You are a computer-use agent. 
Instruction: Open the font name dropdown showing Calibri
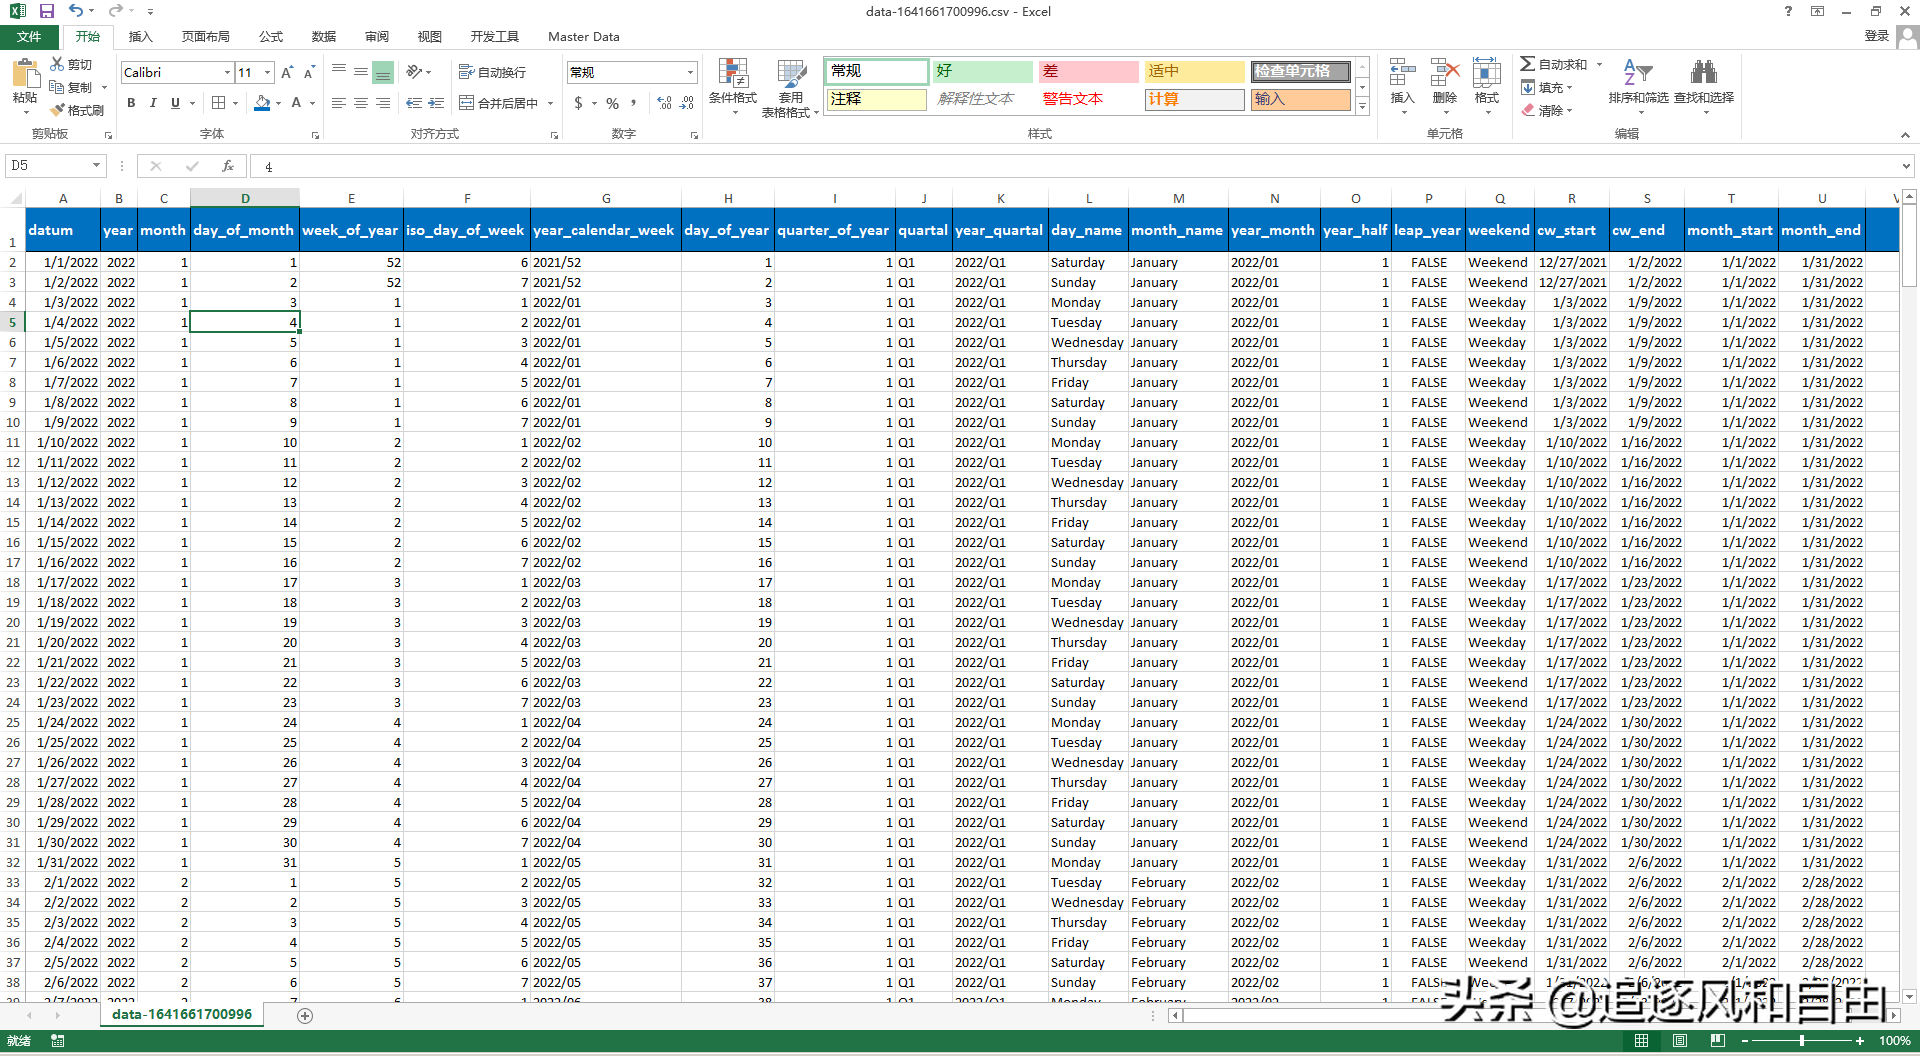tap(227, 72)
